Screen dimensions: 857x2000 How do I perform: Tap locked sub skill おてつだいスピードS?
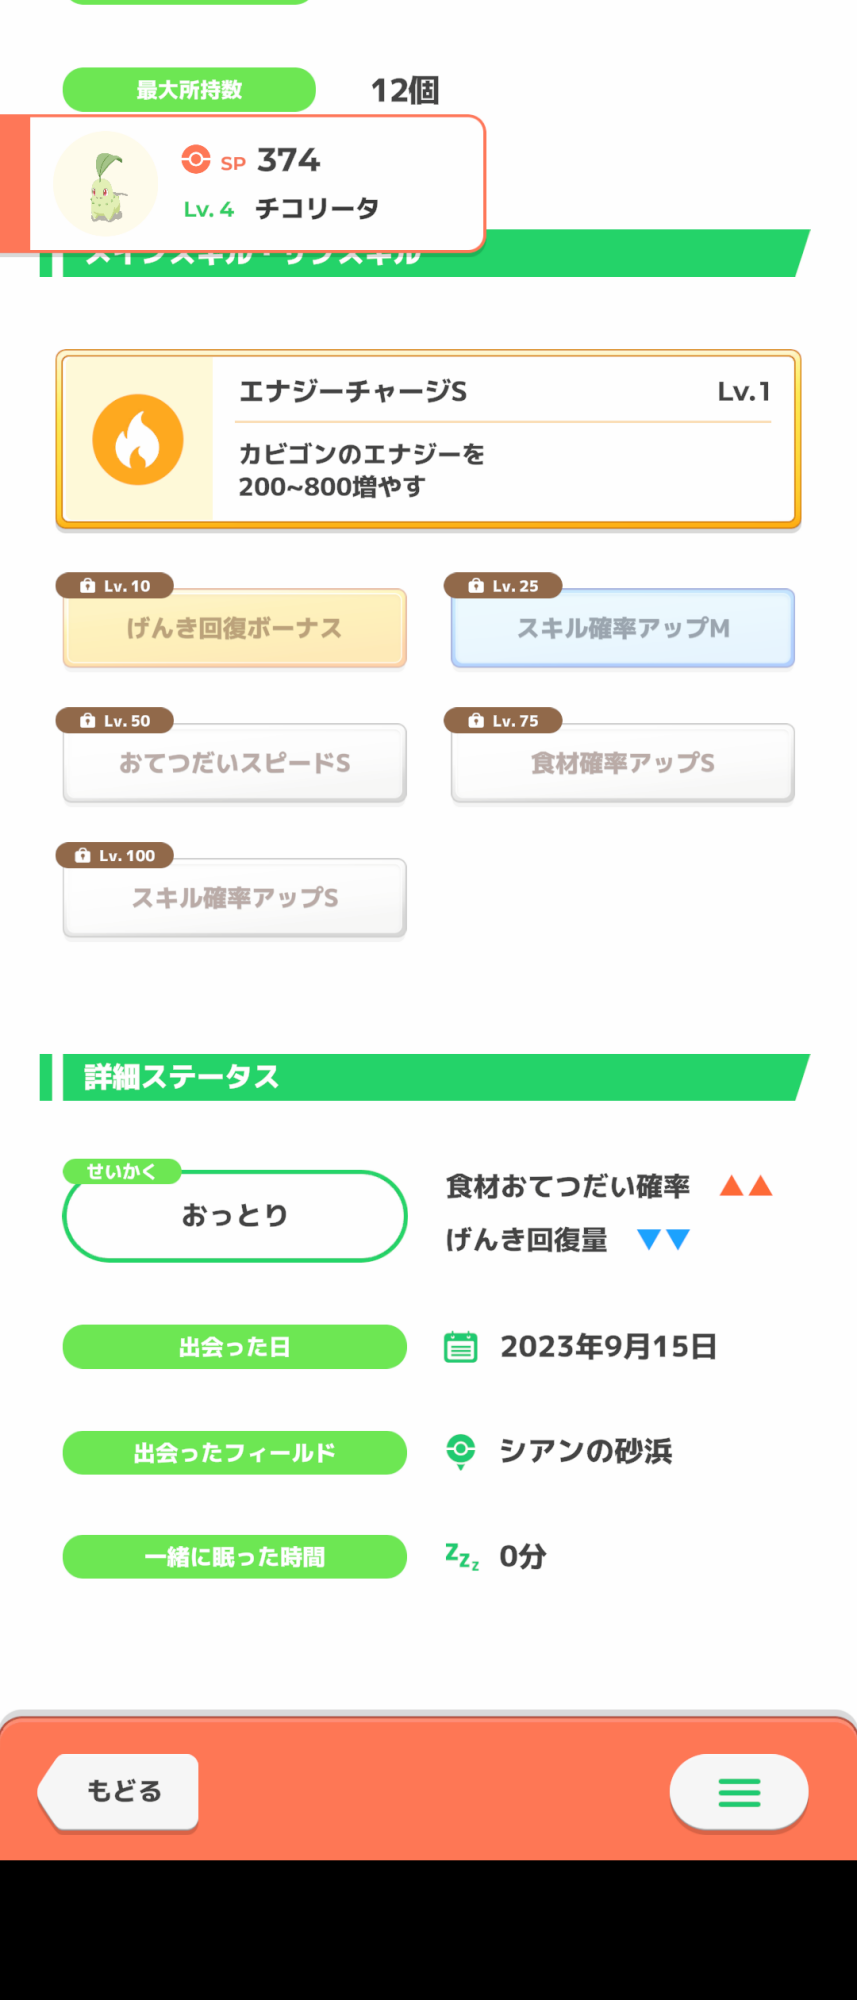(234, 763)
